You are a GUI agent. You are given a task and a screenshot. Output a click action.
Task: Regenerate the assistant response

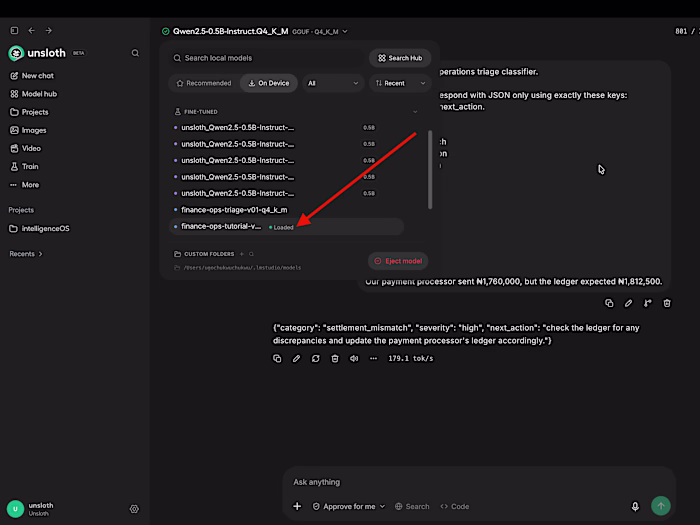point(316,358)
